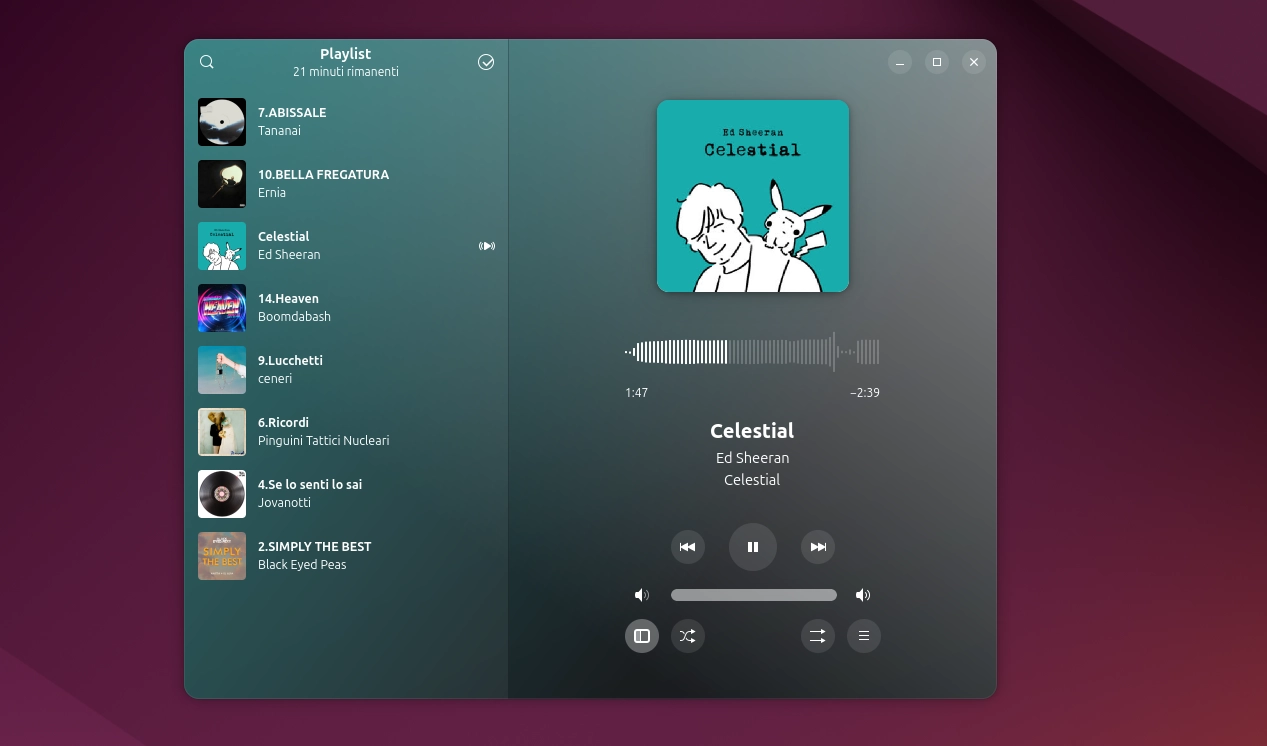Maximize the music player window
The height and width of the screenshot is (746, 1267).
click(x=937, y=62)
